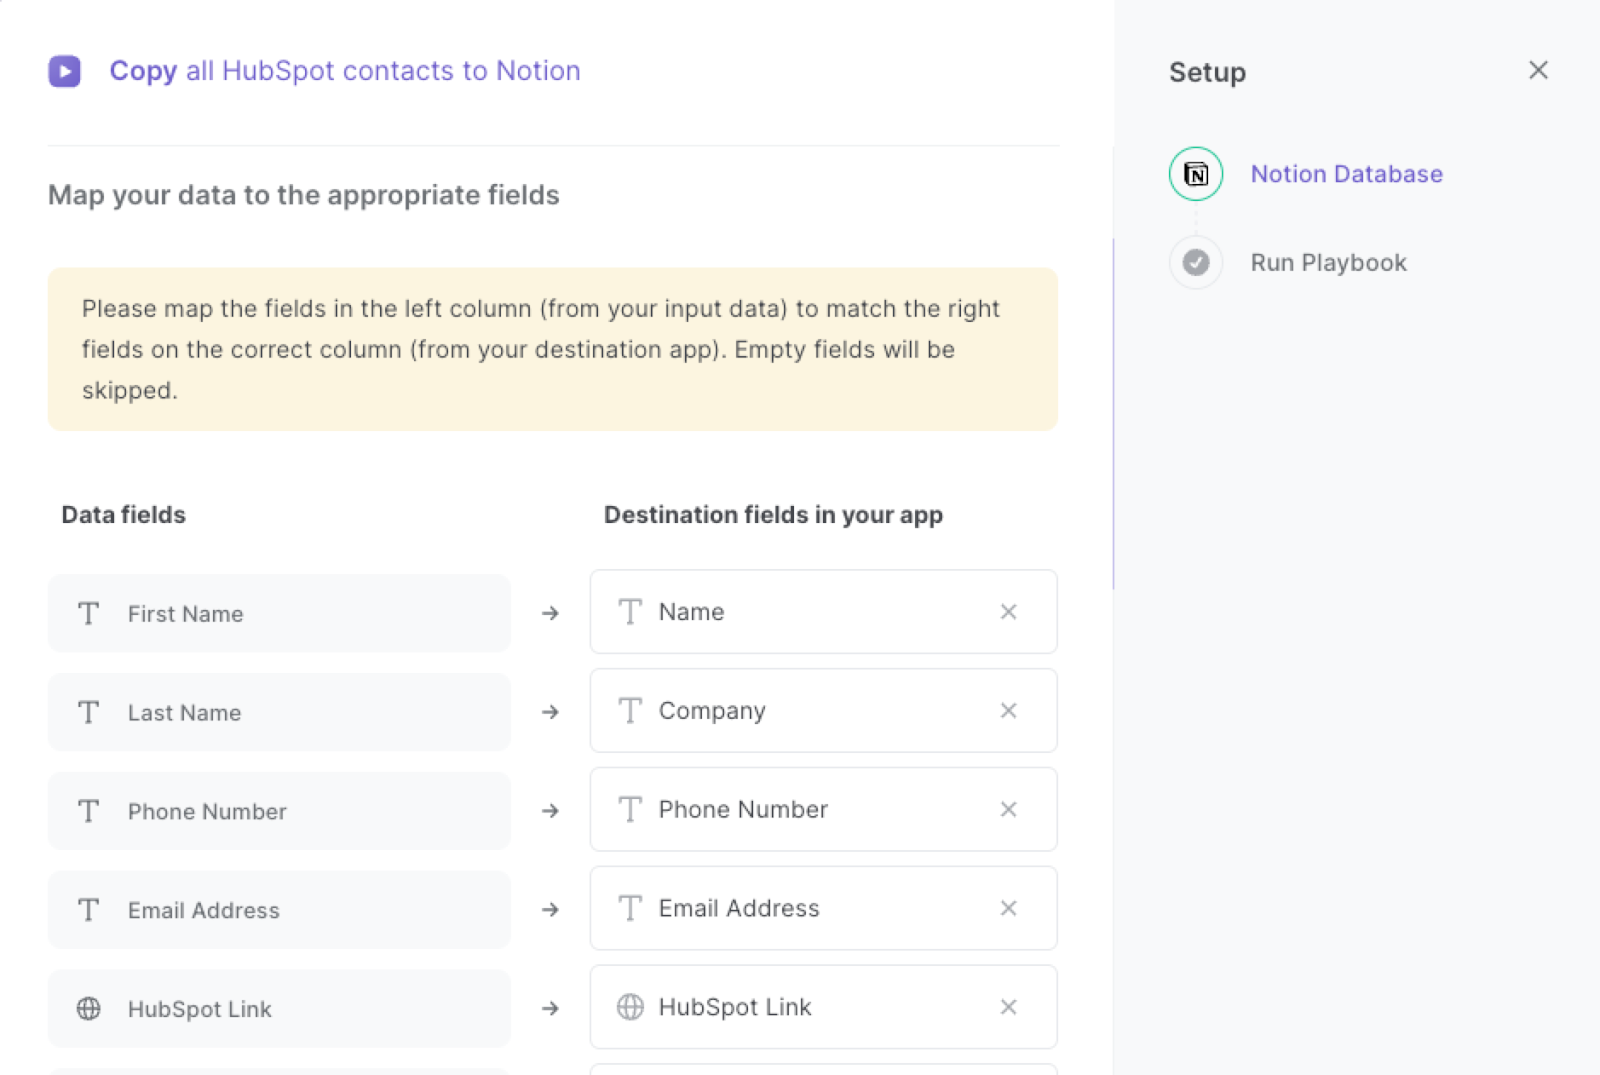Clear the destination Phone Number mapping
Viewport: 1600px width, 1075px height.
[x=1008, y=809]
